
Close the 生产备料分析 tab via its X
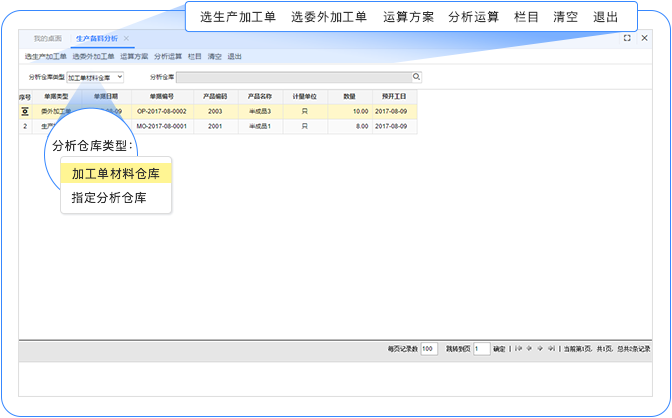click(x=126, y=38)
